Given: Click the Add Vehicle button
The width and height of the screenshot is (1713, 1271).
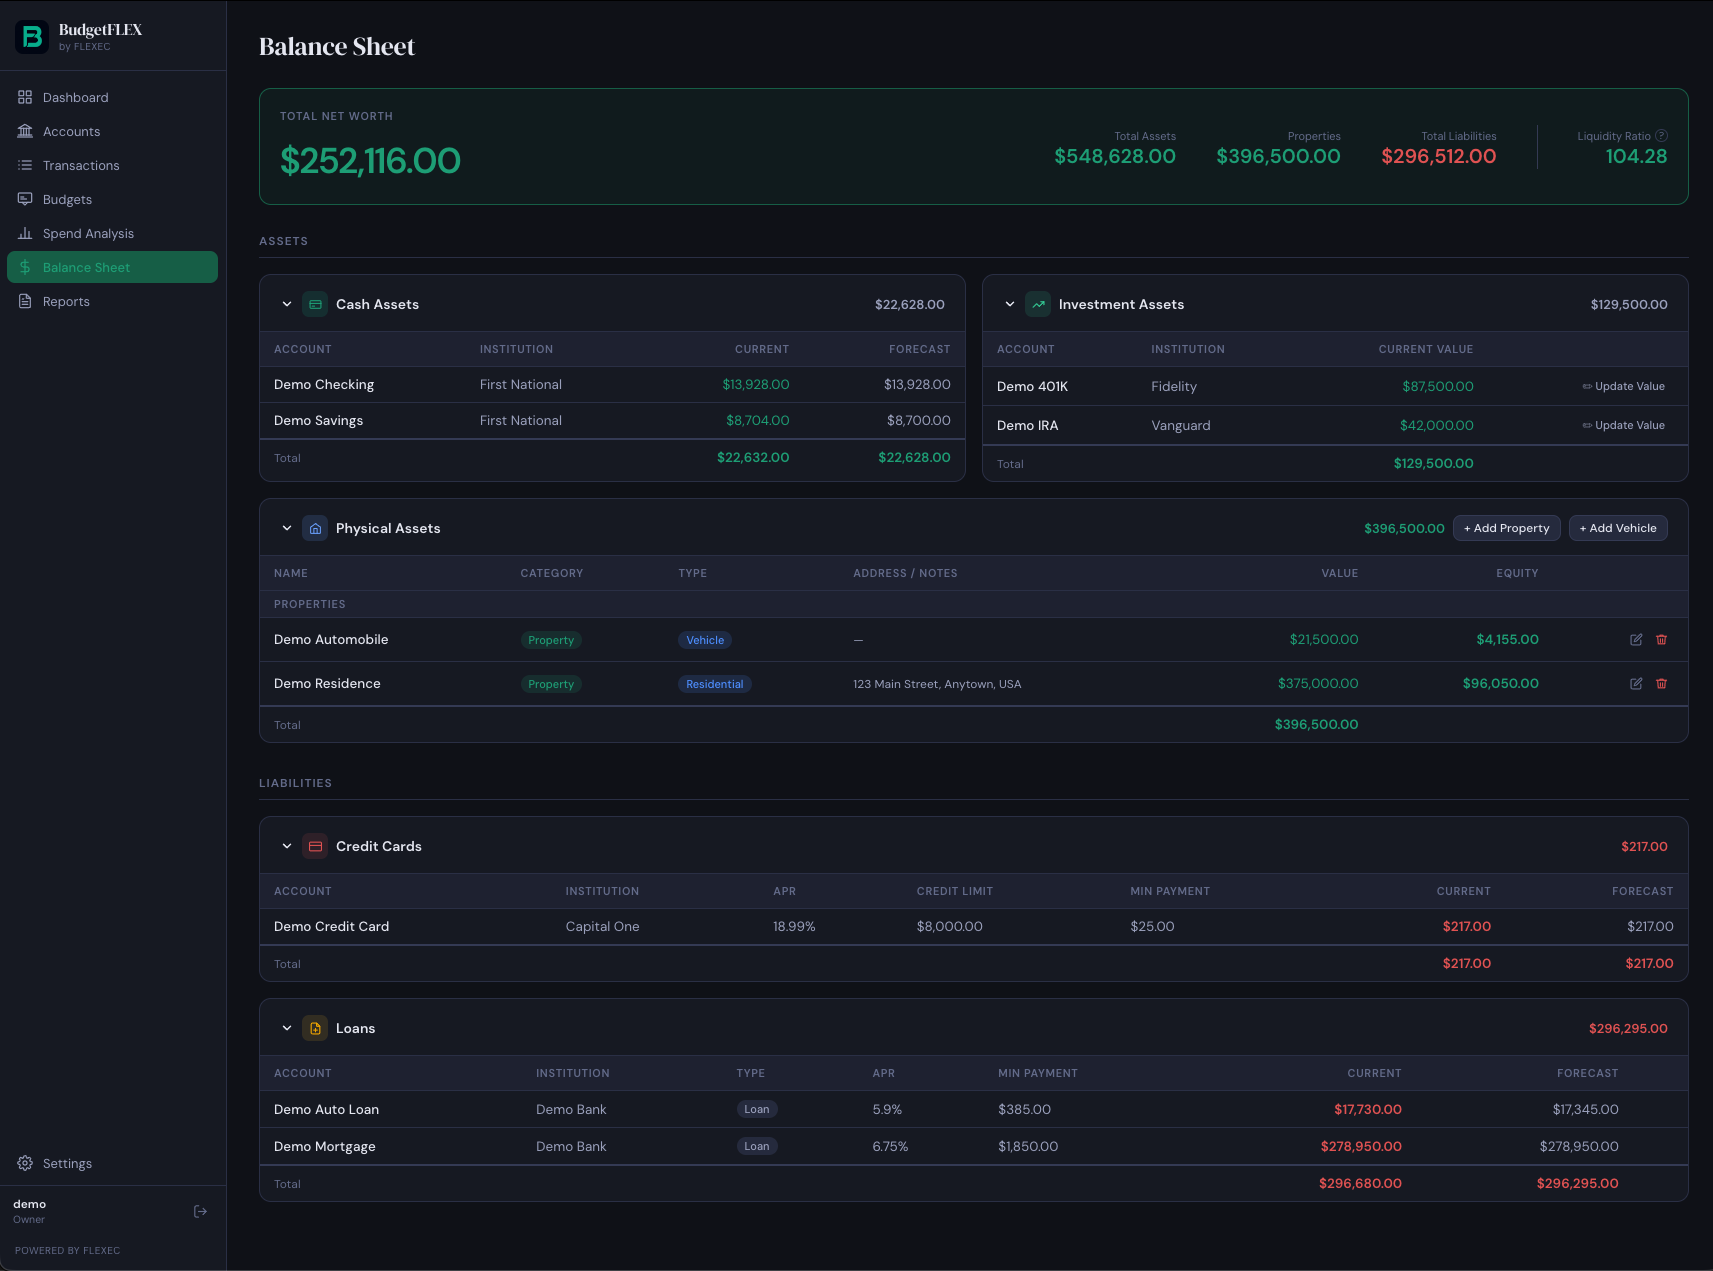Looking at the screenshot, I should click(1618, 528).
